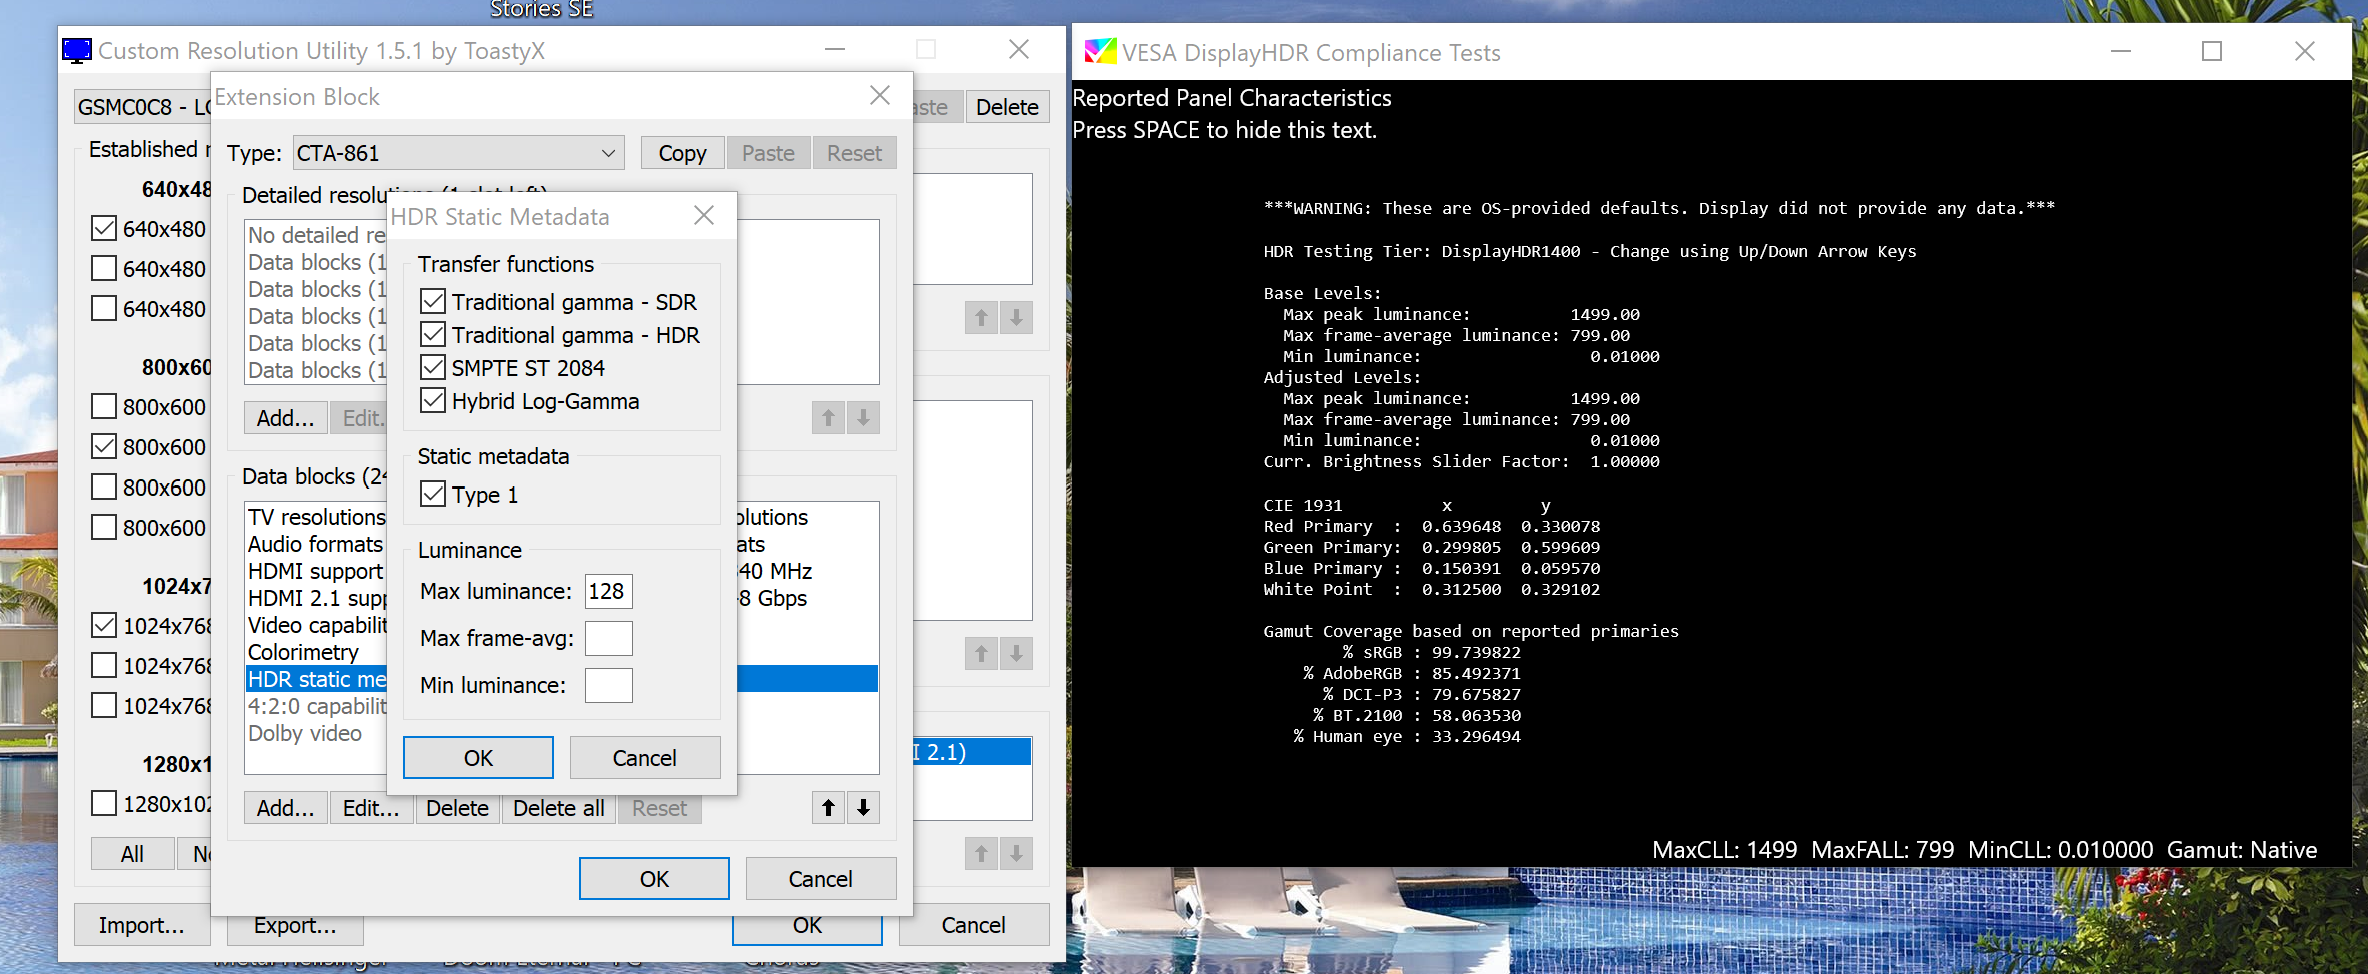Click Import... in Custom Resolution Utility
Screen dimensions: 2368x974
coord(142,925)
